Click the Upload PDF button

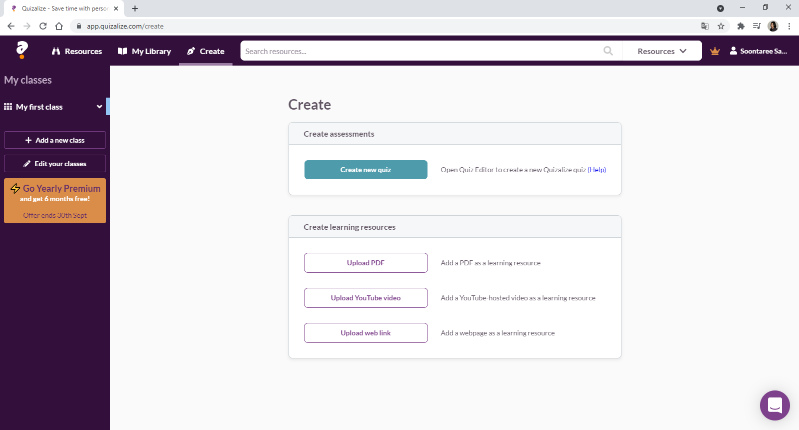[x=366, y=263]
